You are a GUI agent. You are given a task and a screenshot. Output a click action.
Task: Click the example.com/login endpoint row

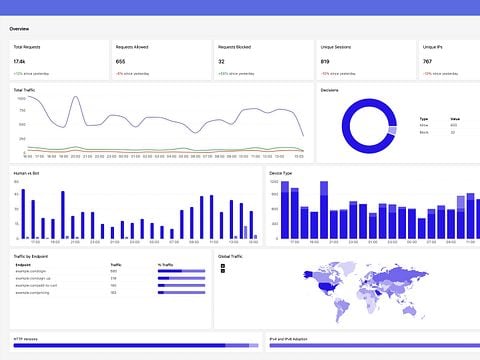click(110, 271)
